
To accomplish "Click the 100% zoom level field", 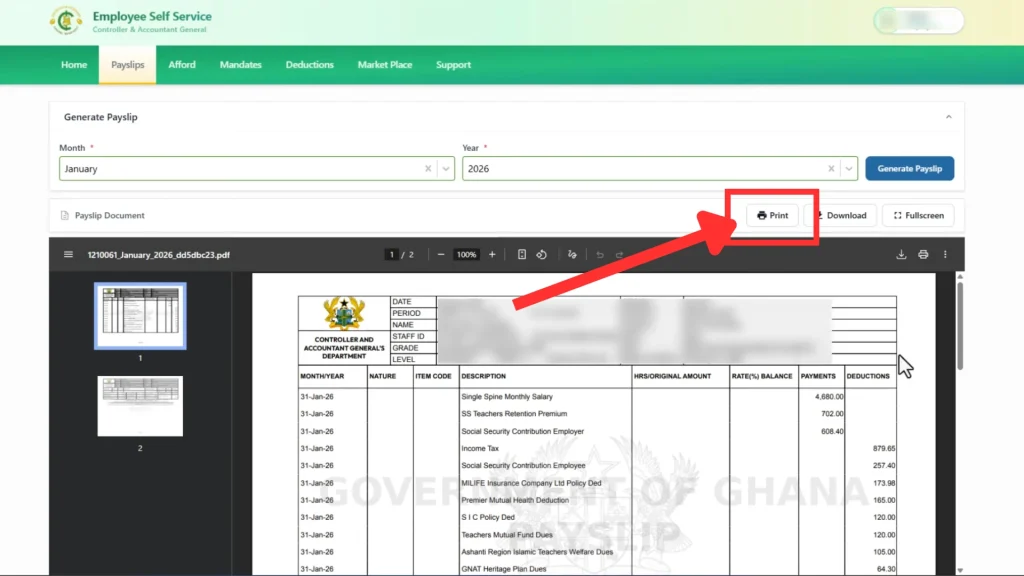I will click(466, 255).
